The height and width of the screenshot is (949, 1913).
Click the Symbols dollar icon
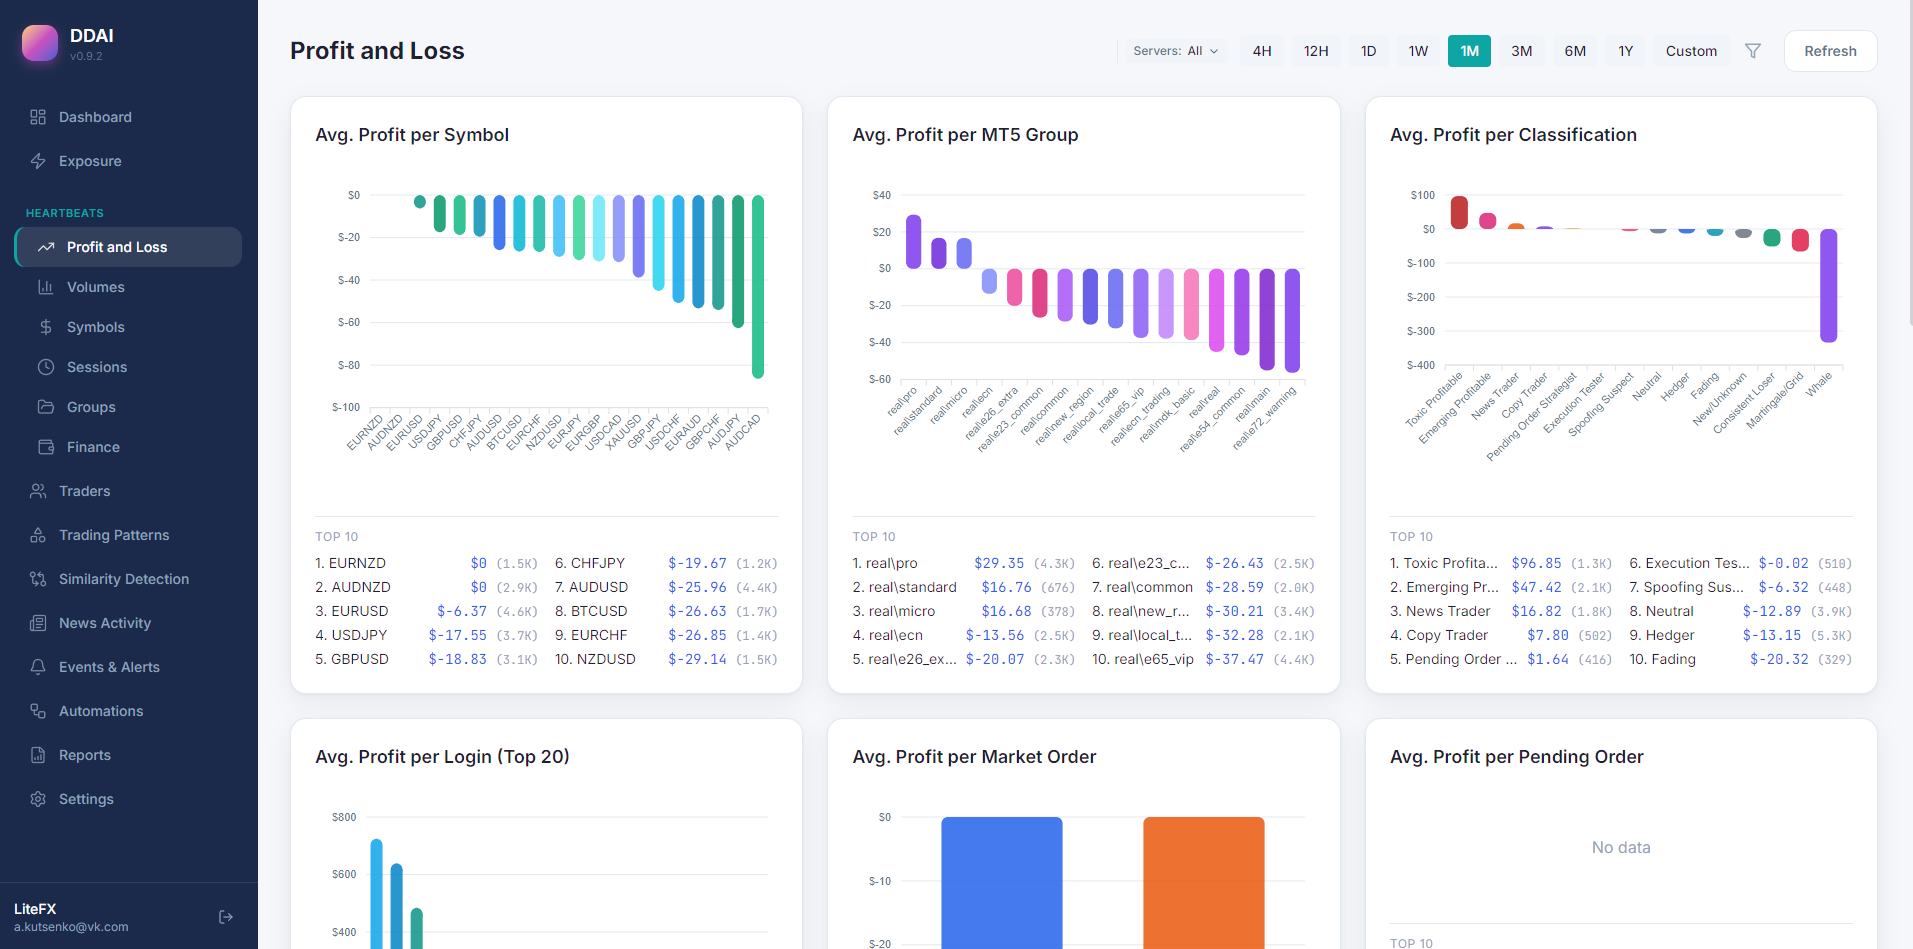tap(46, 327)
